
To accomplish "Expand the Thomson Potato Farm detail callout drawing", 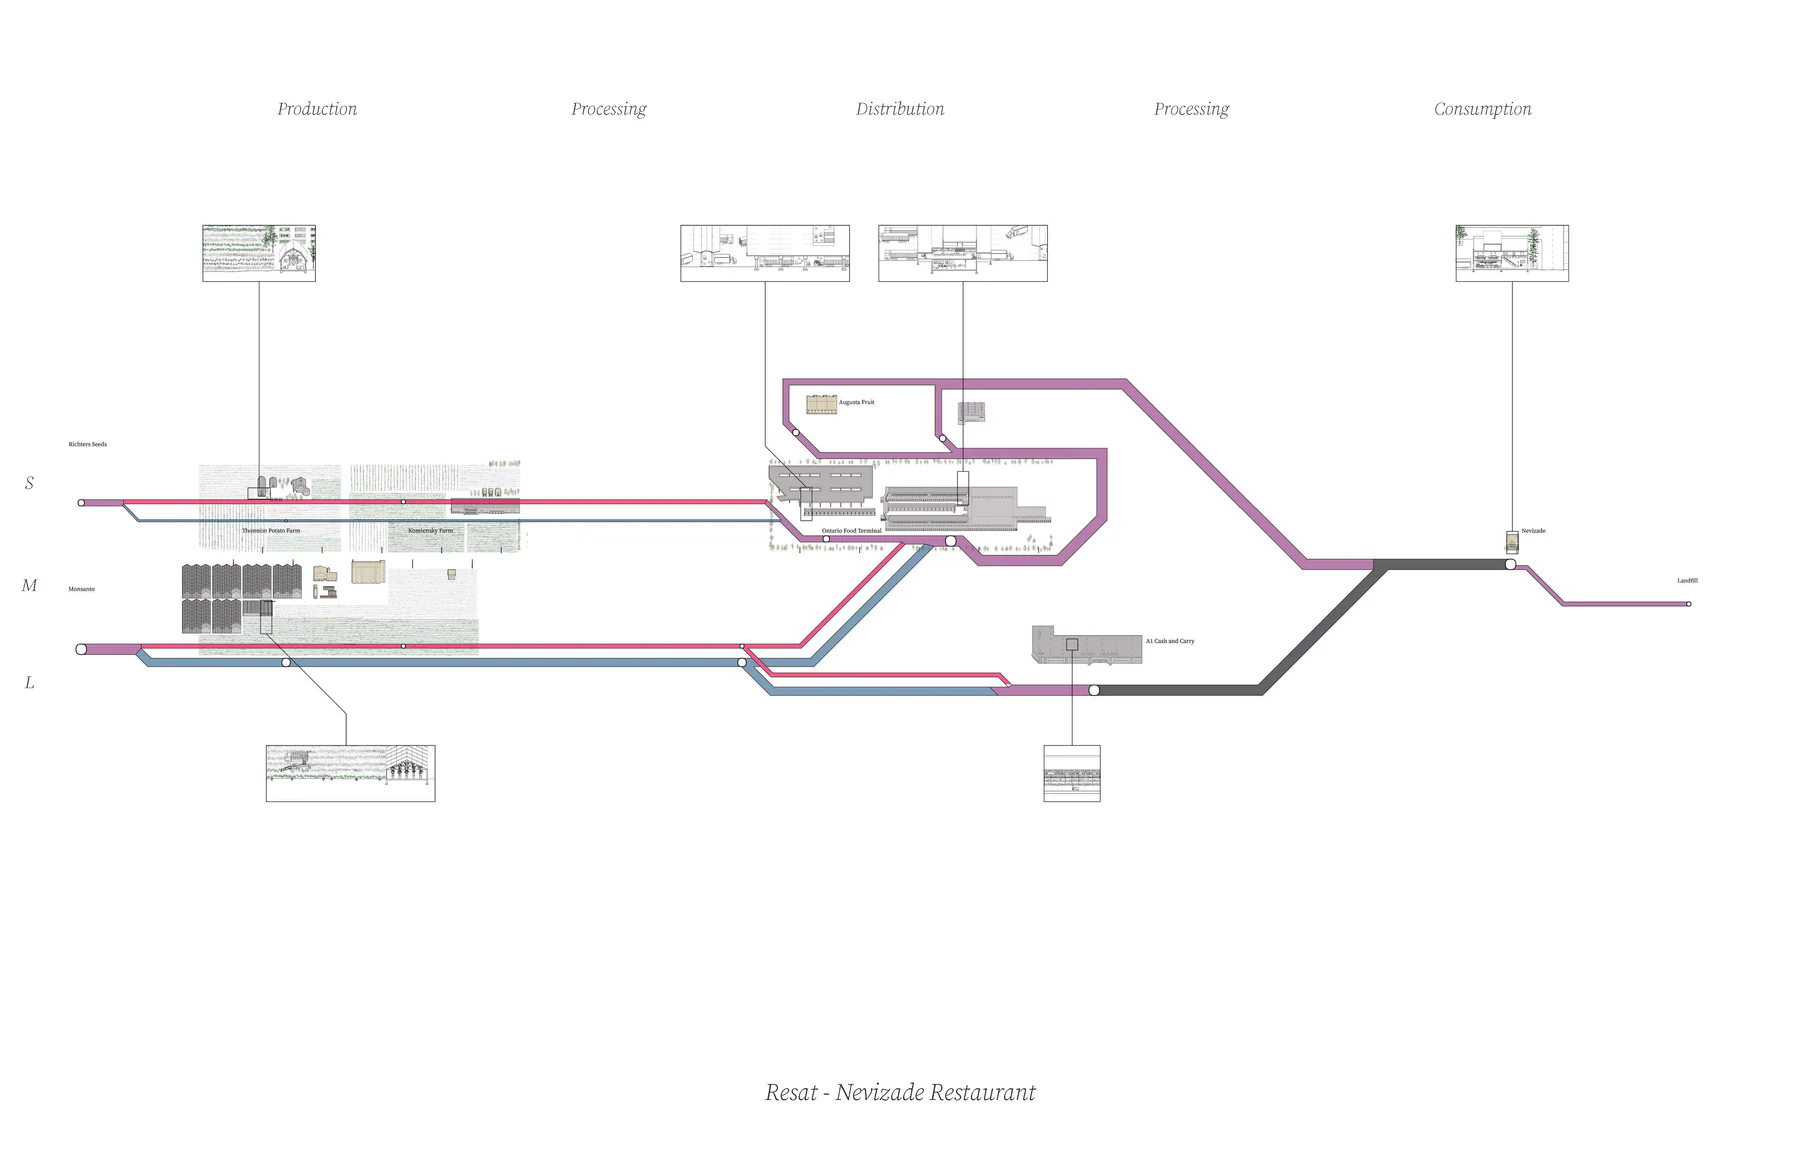I will click(x=258, y=252).
